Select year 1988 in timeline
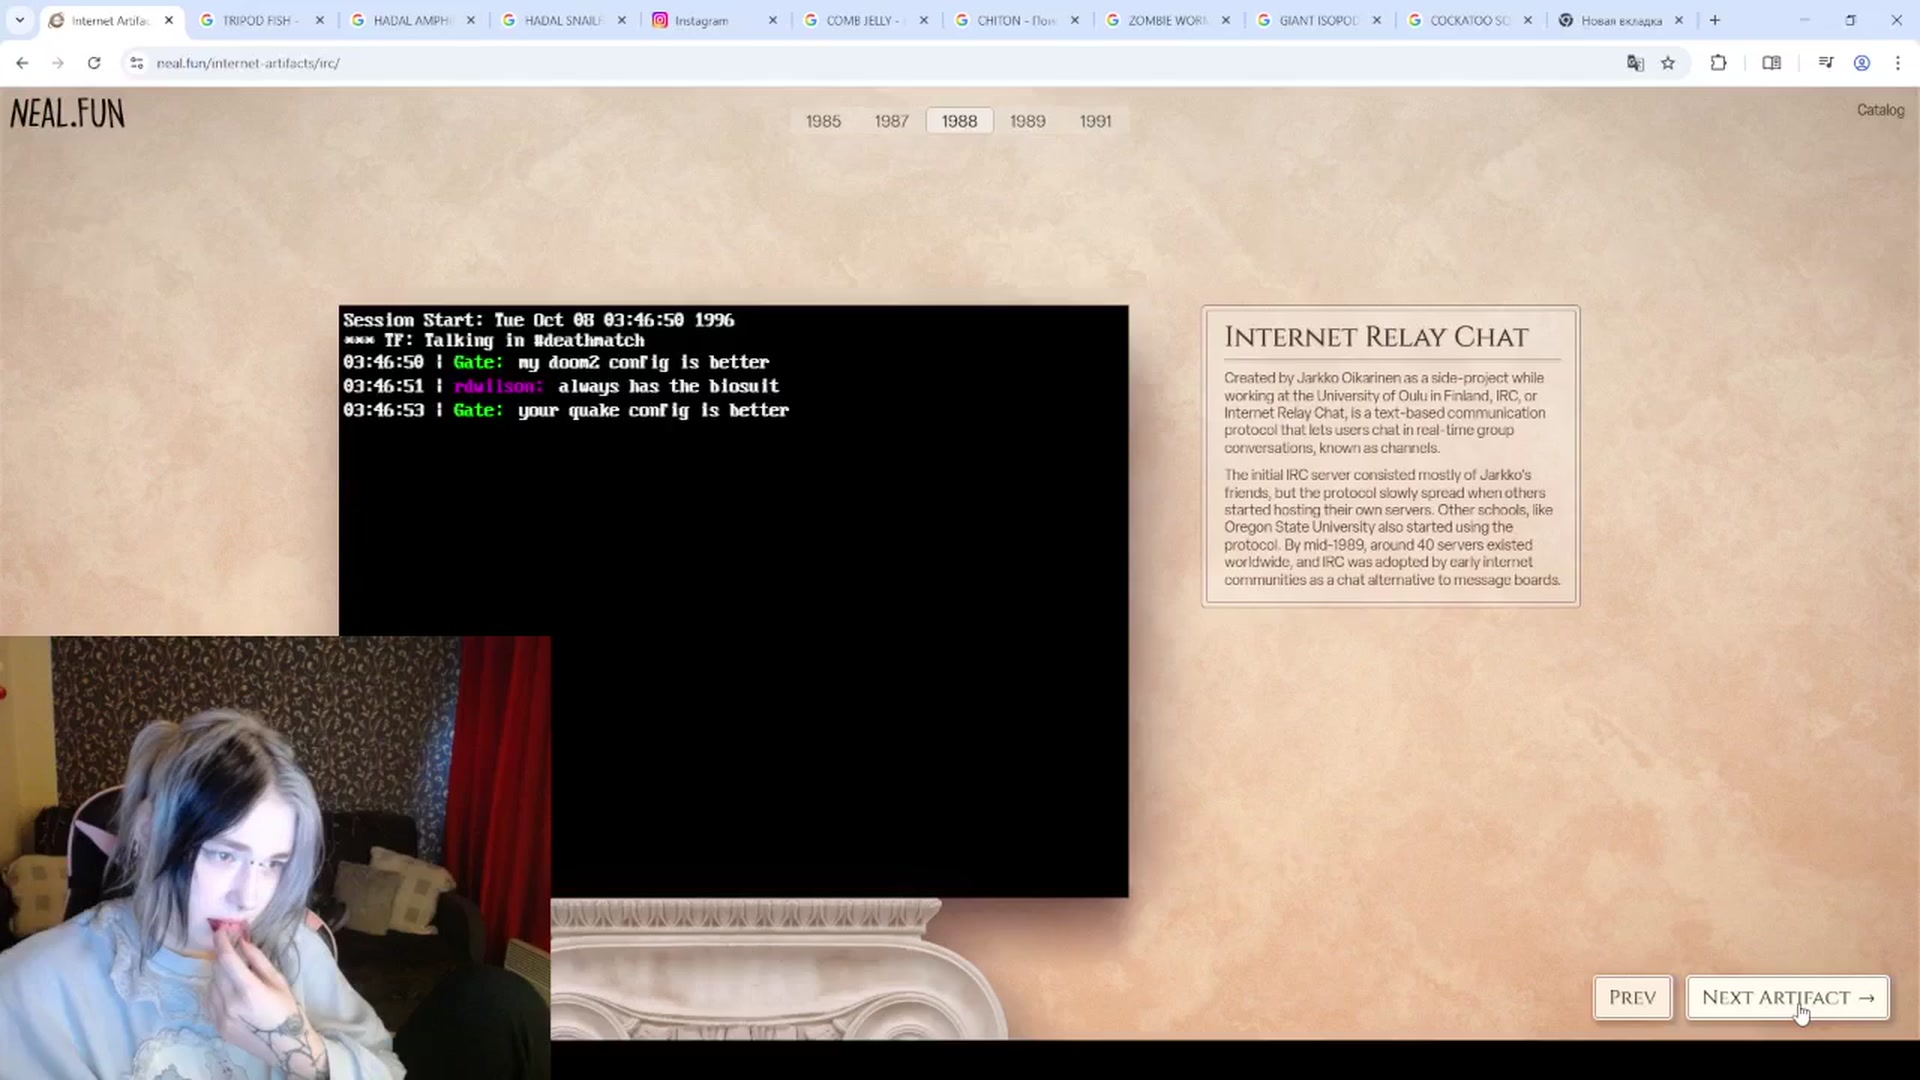This screenshot has width=1920, height=1080. [x=959, y=121]
